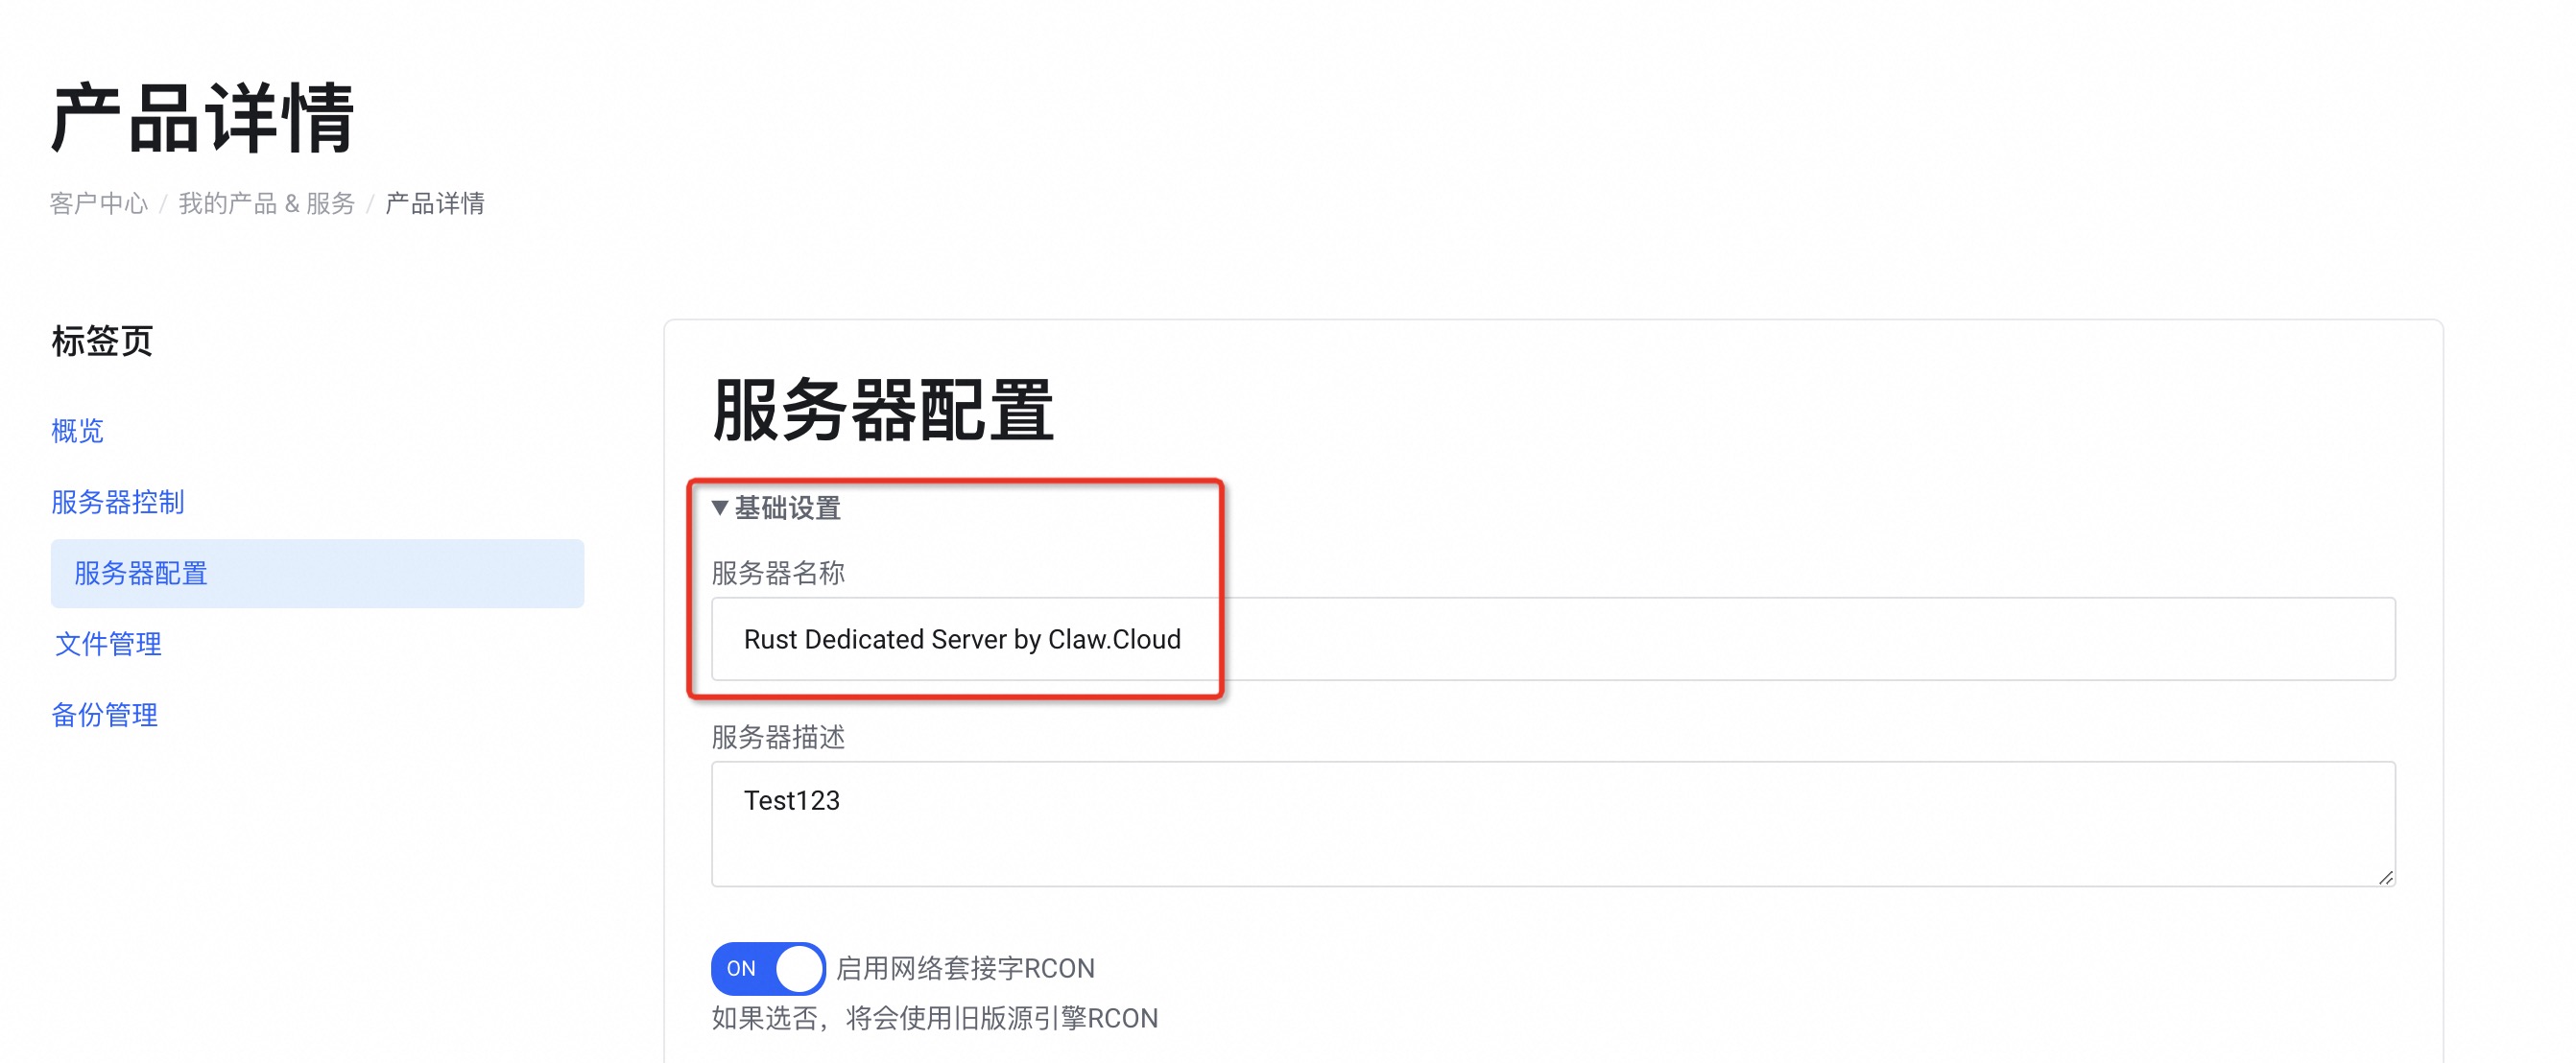Click the 标签页 sidebar heading
This screenshot has height=1063, width=2576.
pyautogui.click(x=102, y=341)
